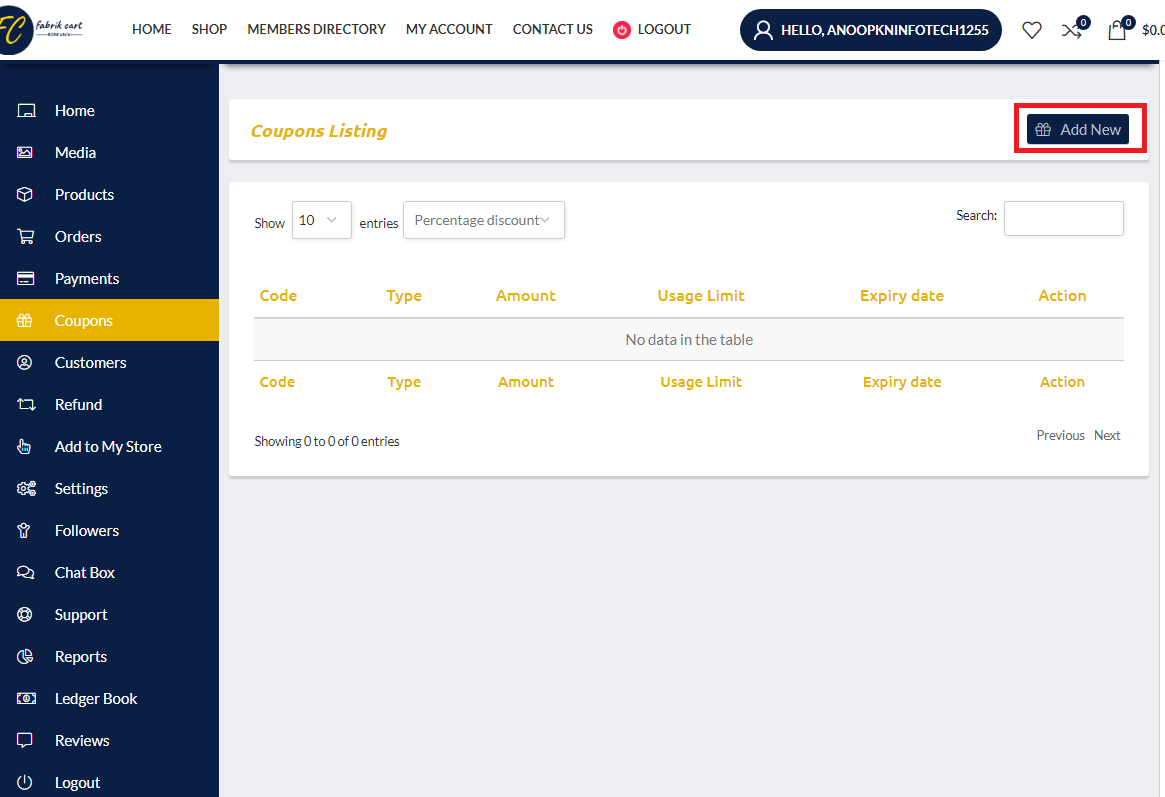
Task: Sort by the top Expiry date header
Action: (901, 296)
